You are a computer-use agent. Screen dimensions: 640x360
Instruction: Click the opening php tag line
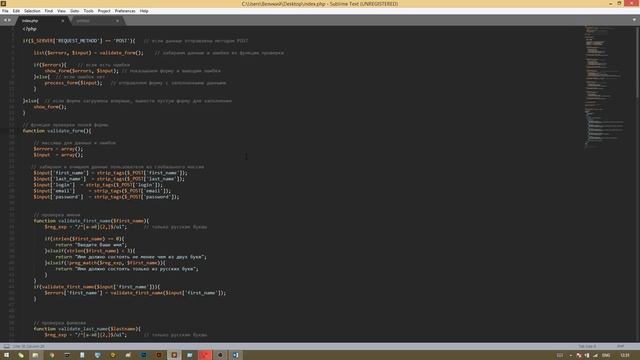pos(29,29)
